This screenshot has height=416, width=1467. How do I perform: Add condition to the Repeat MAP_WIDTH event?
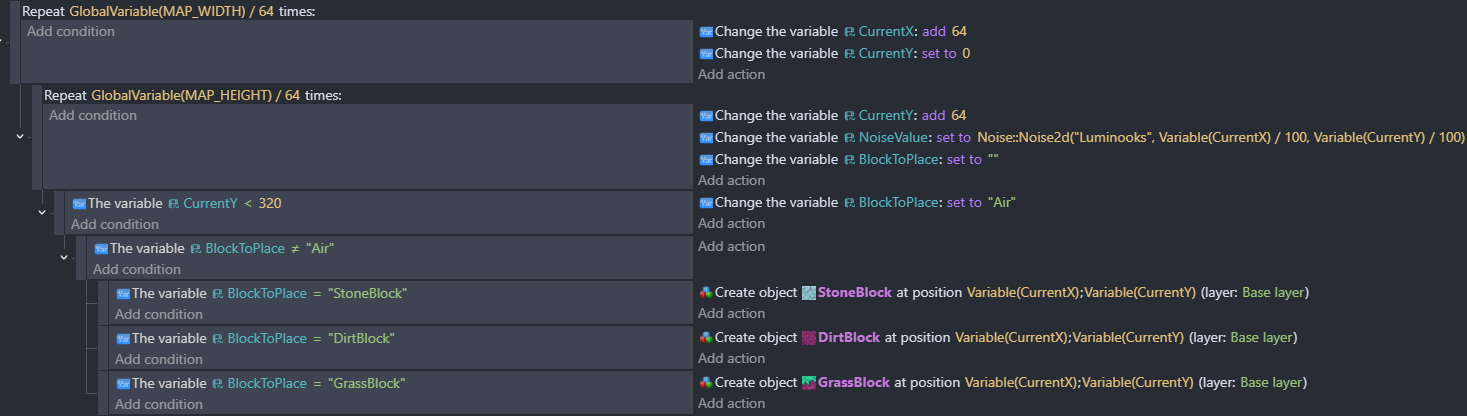(x=70, y=32)
